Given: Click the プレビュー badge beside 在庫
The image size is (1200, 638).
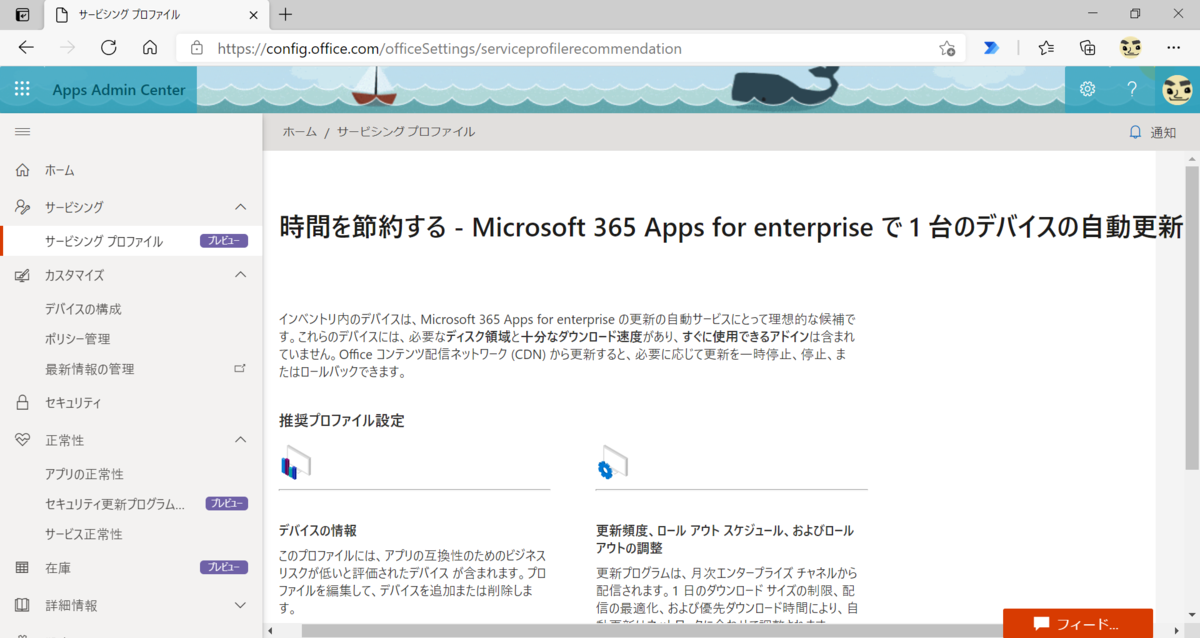Looking at the screenshot, I should point(224,568).
